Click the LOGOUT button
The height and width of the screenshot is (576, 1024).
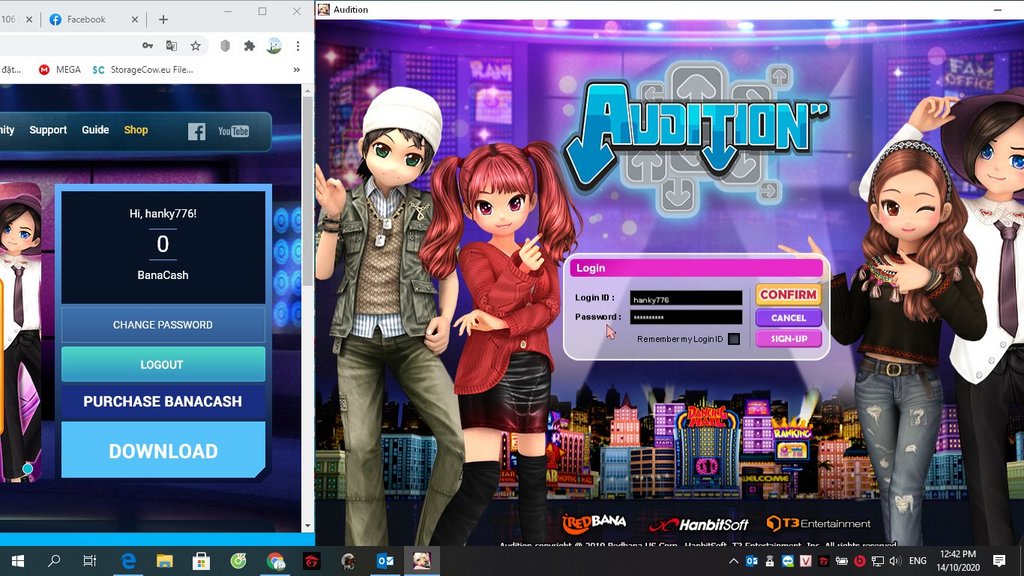pyautogui.click(x=163, y=364)
